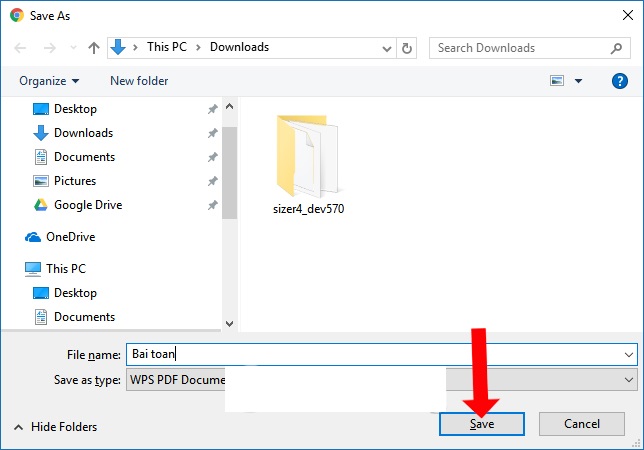Open the Save as type combo box
644x450 pixels.
[382, 379]
